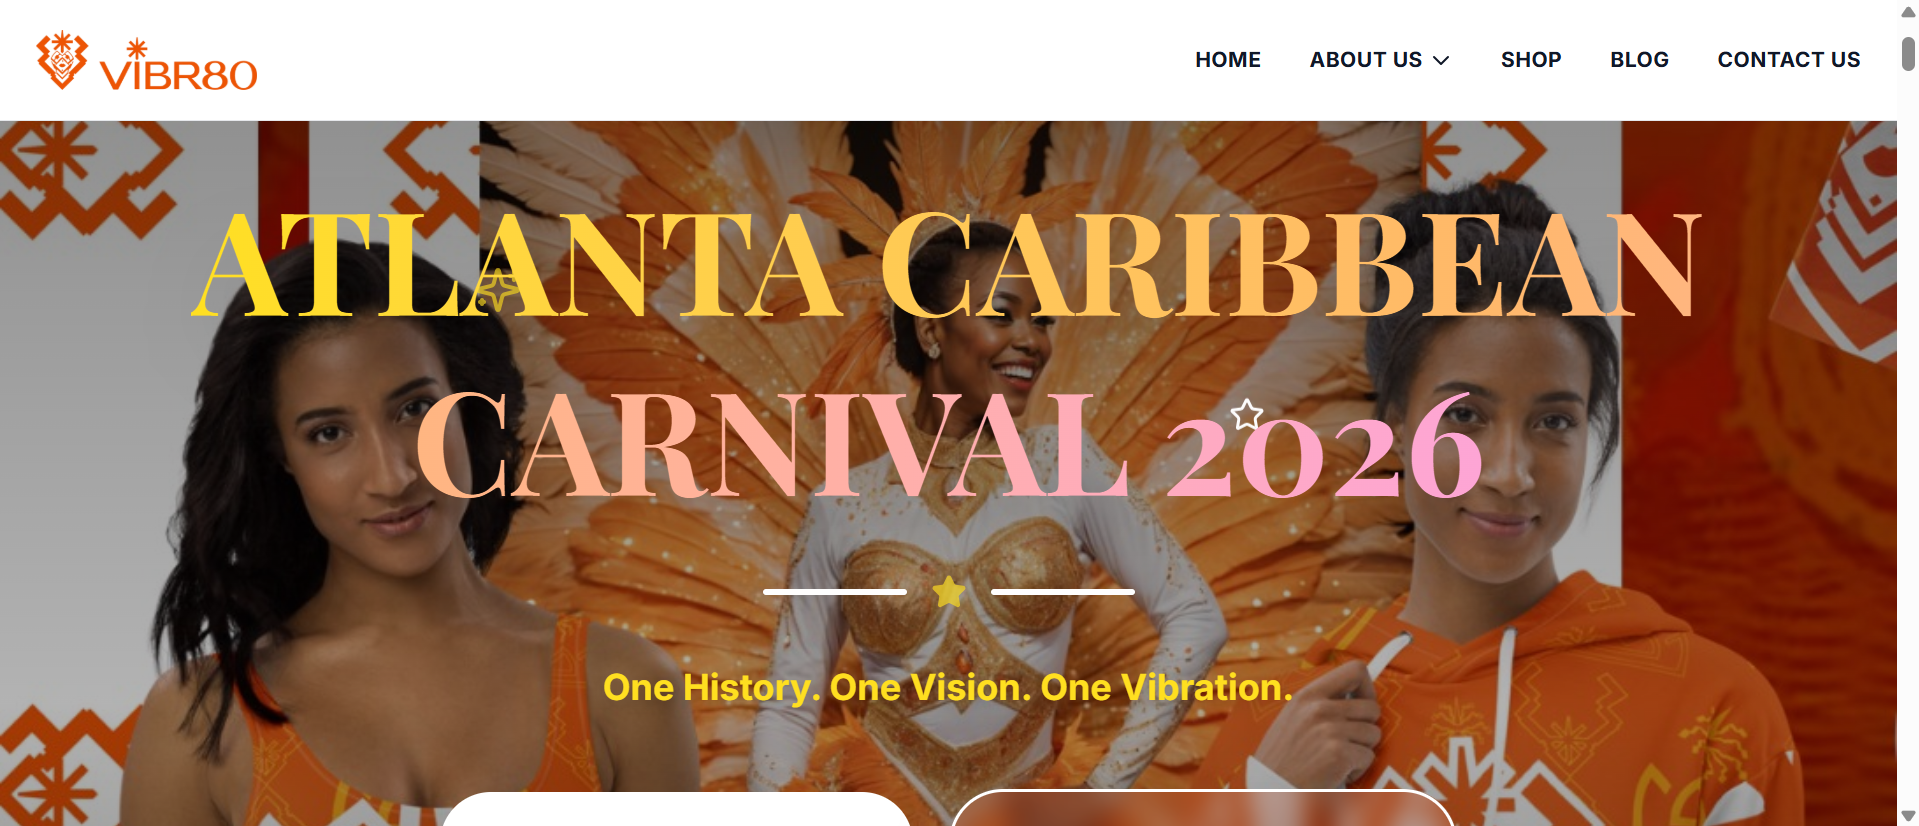The image size is (1919, 826).
Task: Click scrollbar up arrow
Action: click(x=1908, y=12)
